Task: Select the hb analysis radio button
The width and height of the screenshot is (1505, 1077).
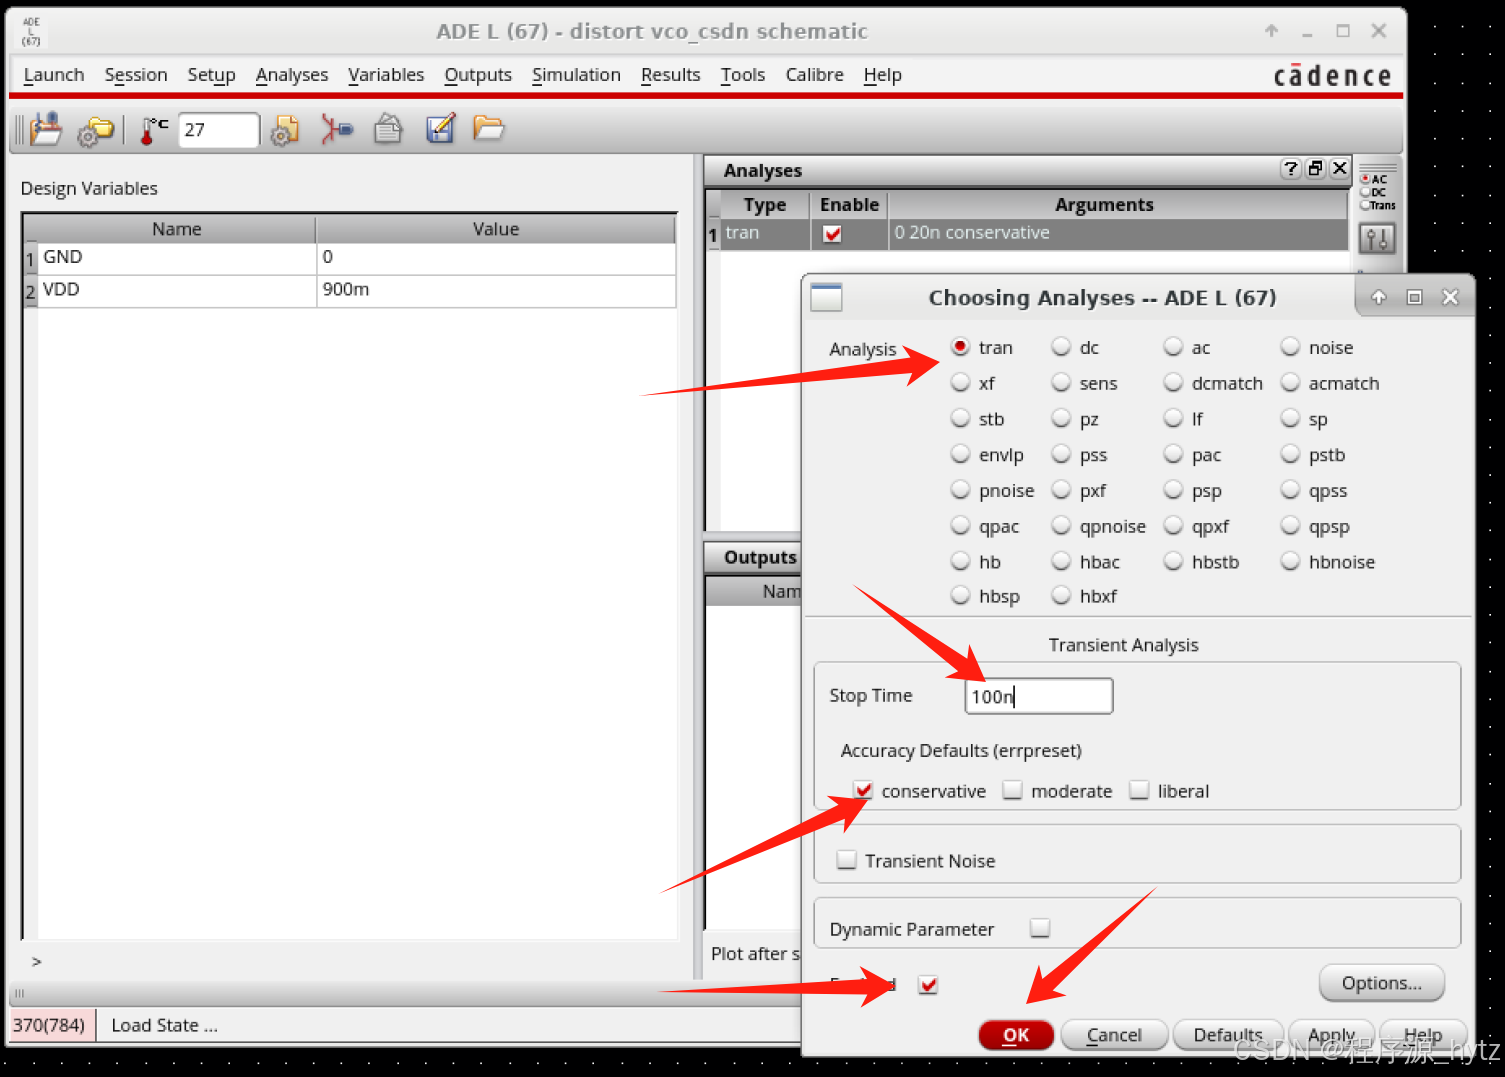Action: click(961, 562)
